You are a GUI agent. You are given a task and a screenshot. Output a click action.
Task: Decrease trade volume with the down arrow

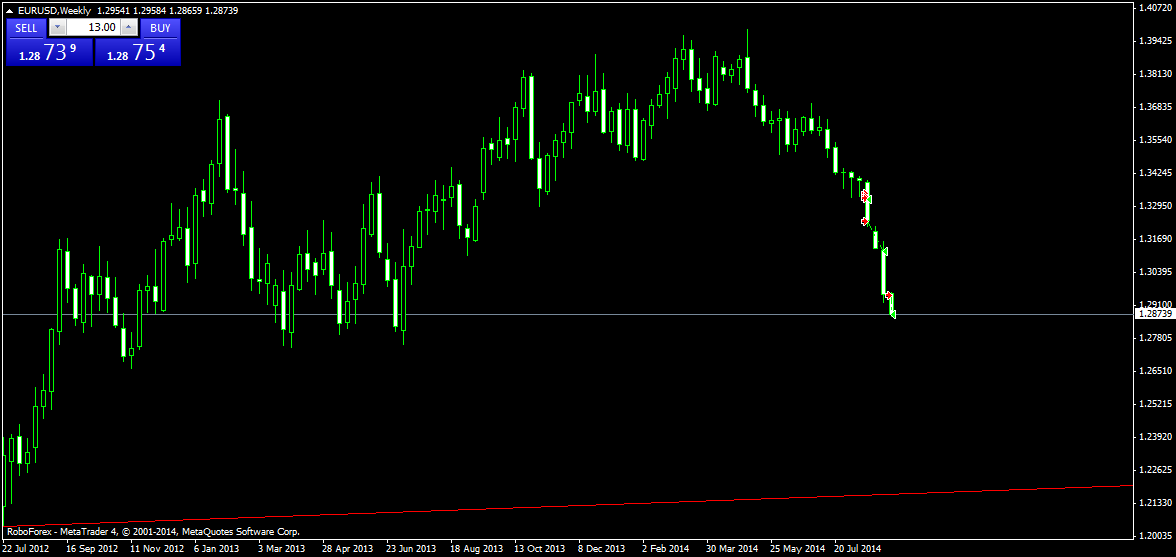click(x=58, y=28)
